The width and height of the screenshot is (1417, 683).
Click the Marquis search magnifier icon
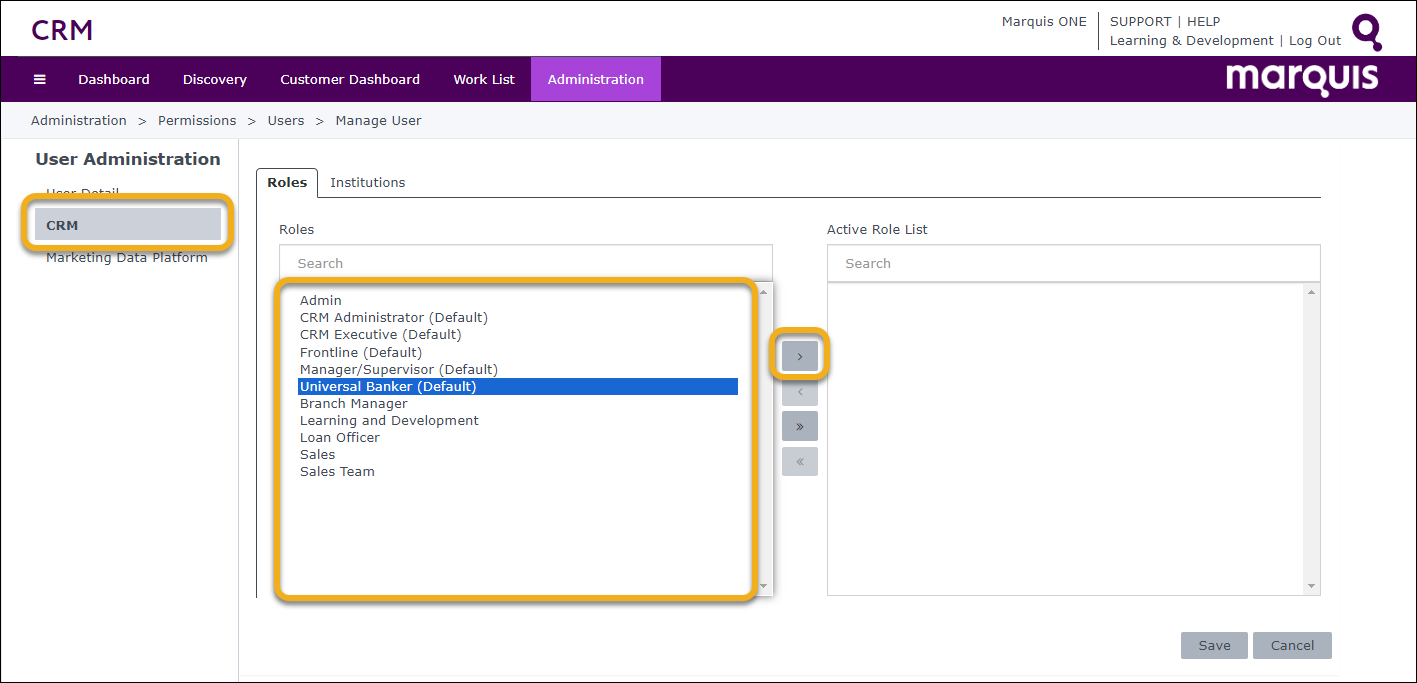[1367, 32]
